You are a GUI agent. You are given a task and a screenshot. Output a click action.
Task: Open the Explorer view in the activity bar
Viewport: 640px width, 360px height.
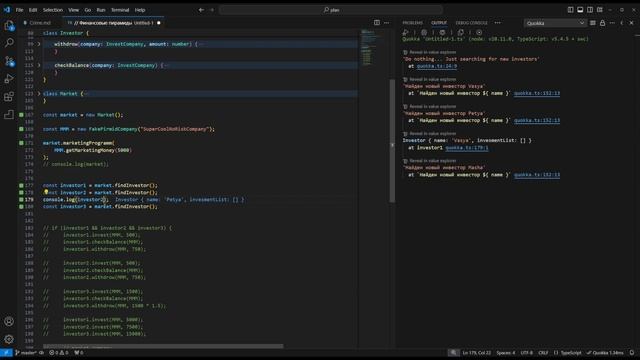(x=9, y=26)
